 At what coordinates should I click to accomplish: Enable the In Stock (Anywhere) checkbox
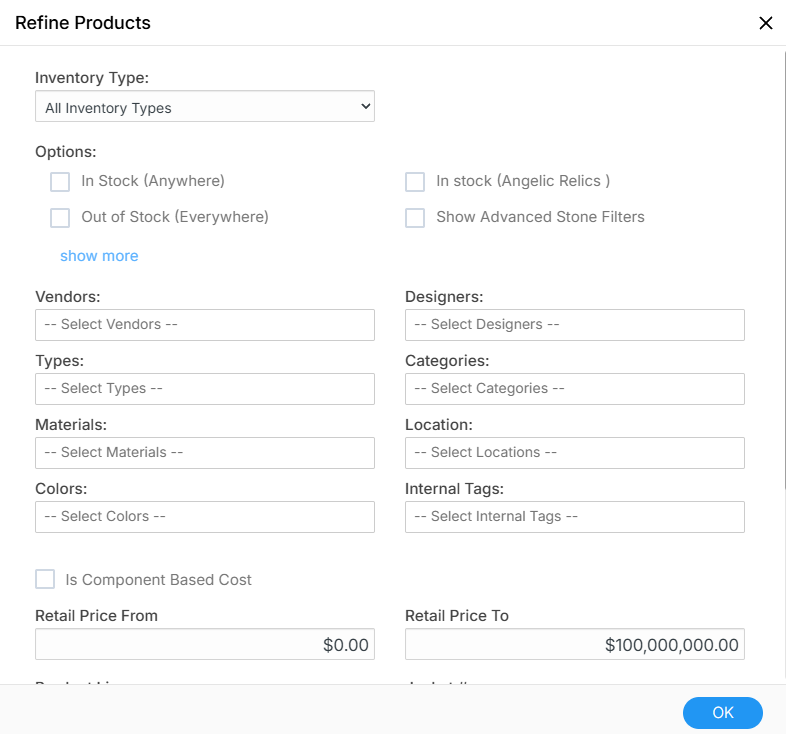61,182
